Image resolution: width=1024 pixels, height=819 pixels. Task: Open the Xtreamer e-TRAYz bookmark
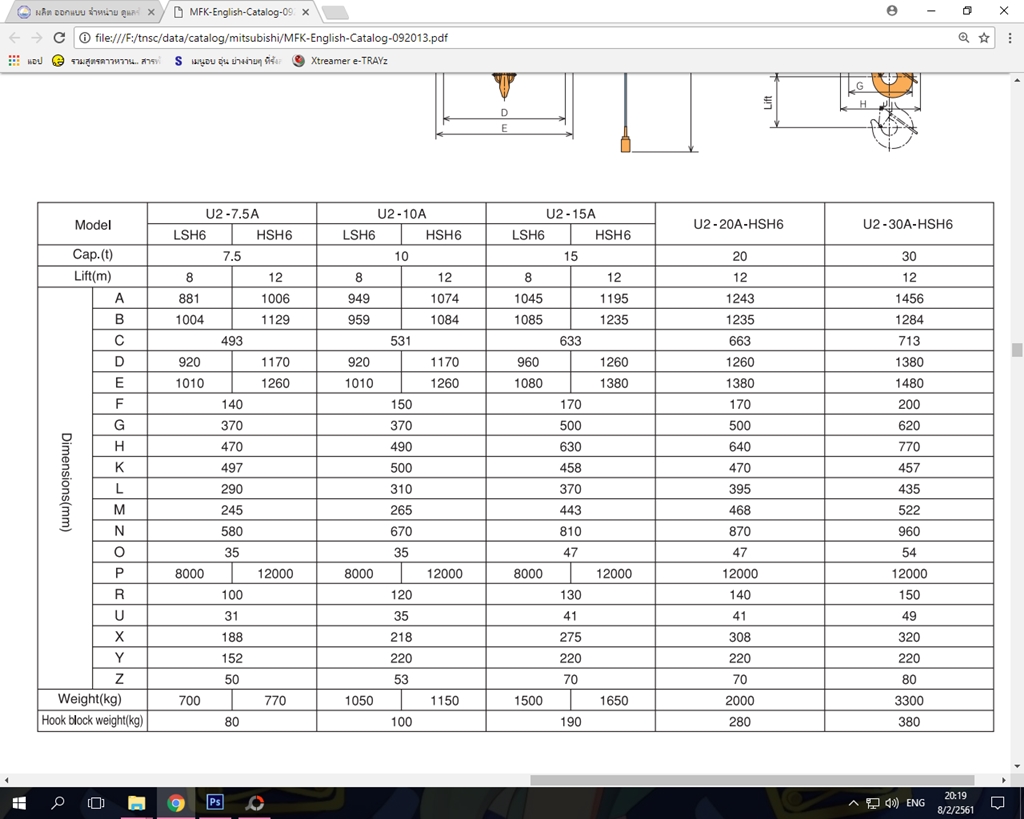click(340, 61)
